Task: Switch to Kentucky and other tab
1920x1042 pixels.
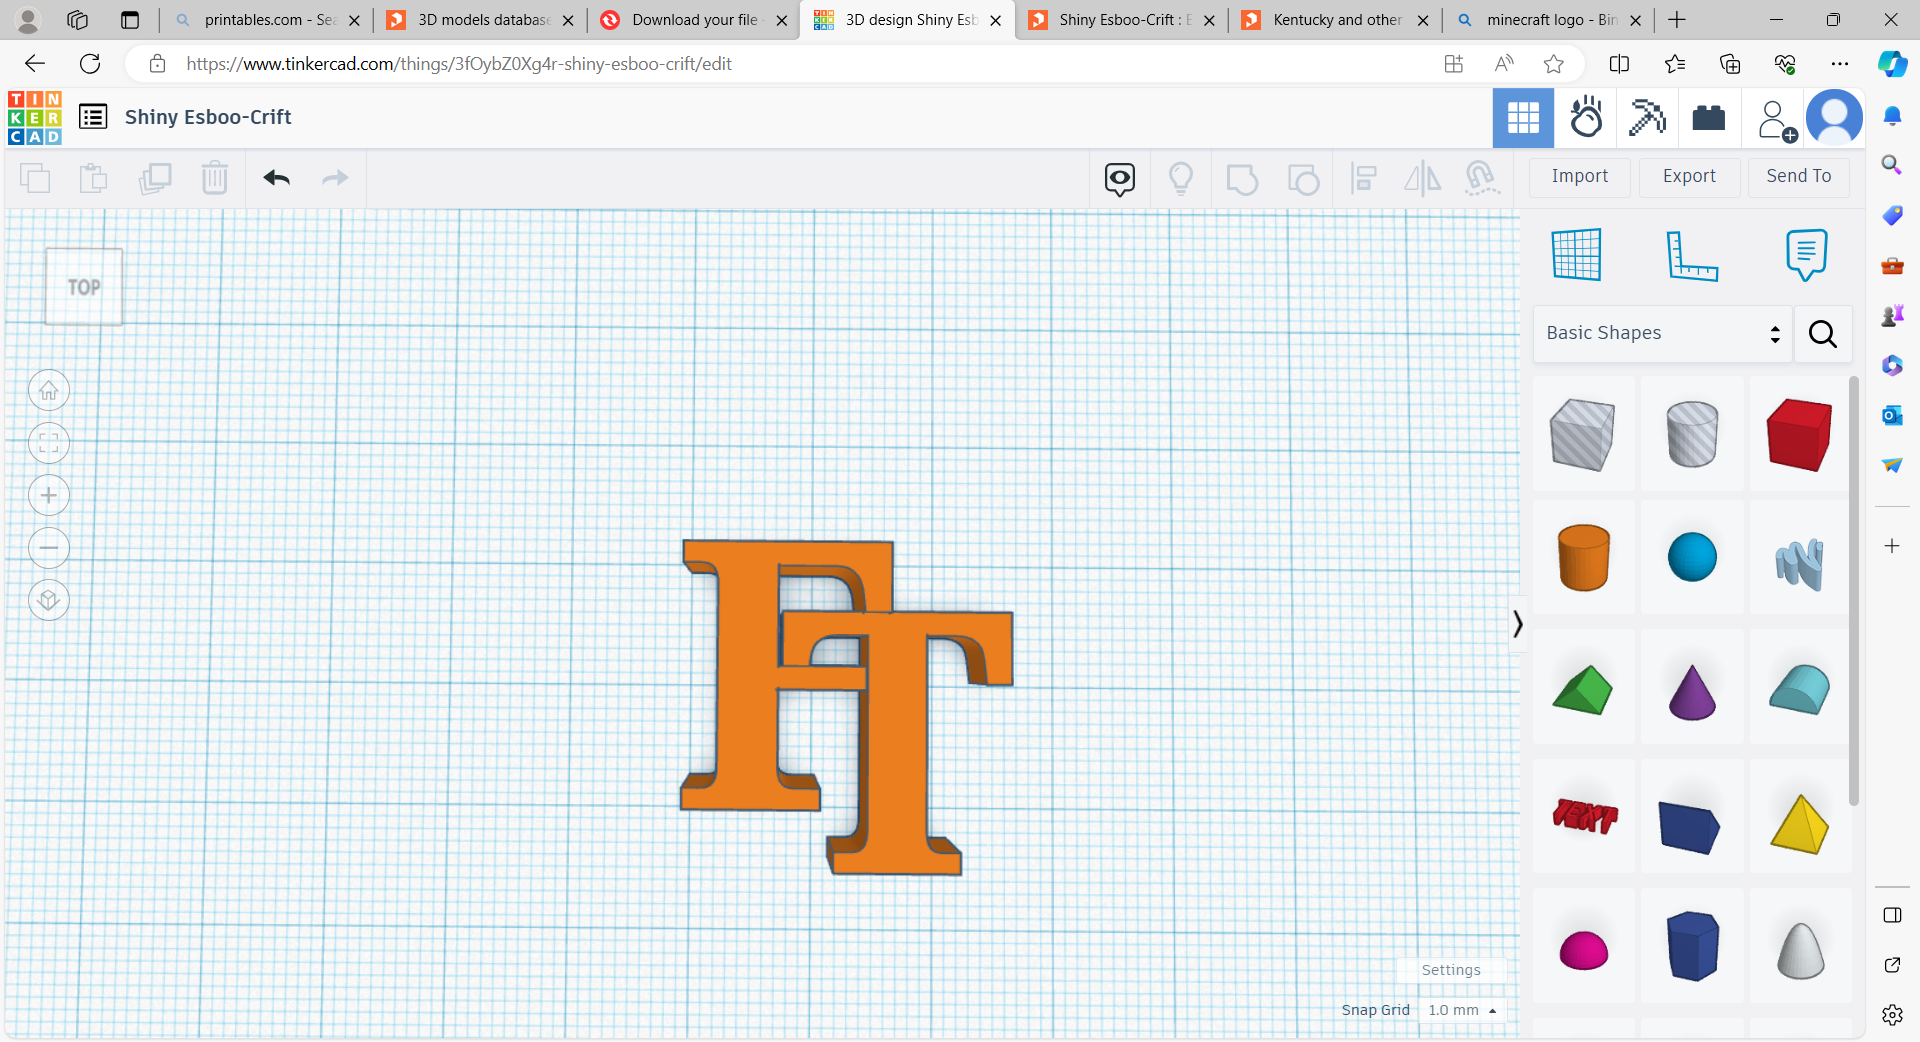Action: (x=1336, y=20)
